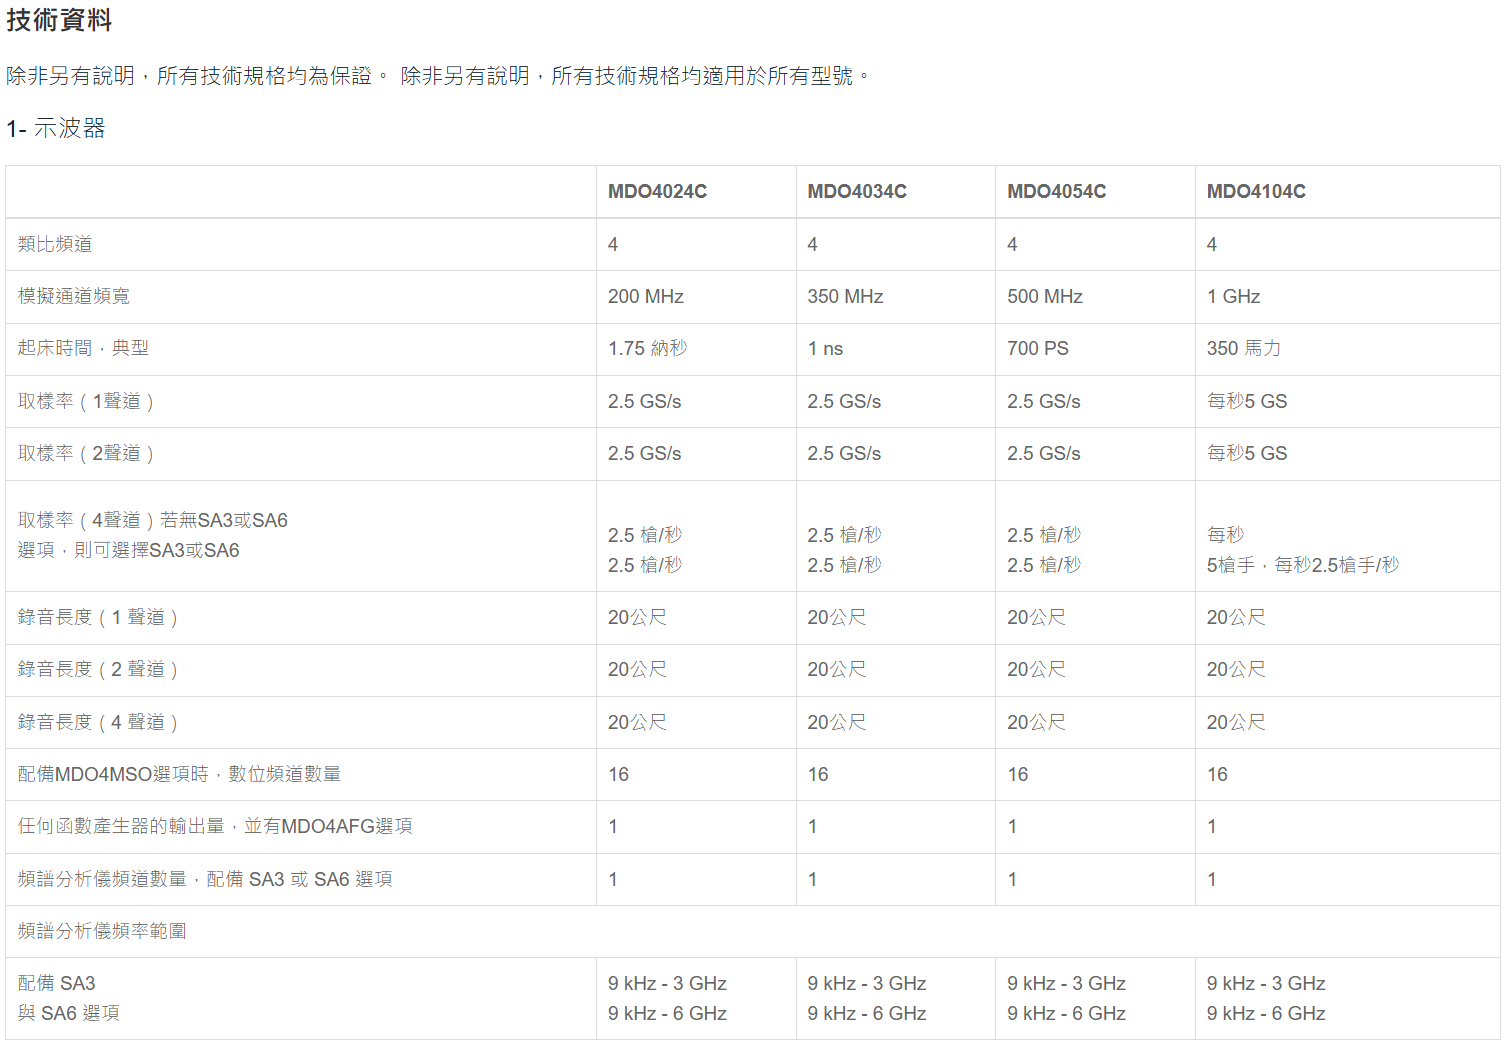Click the 每秒5 GS cell in 2聲道 row
1506x1044 pixels.
click(1247, 453)
